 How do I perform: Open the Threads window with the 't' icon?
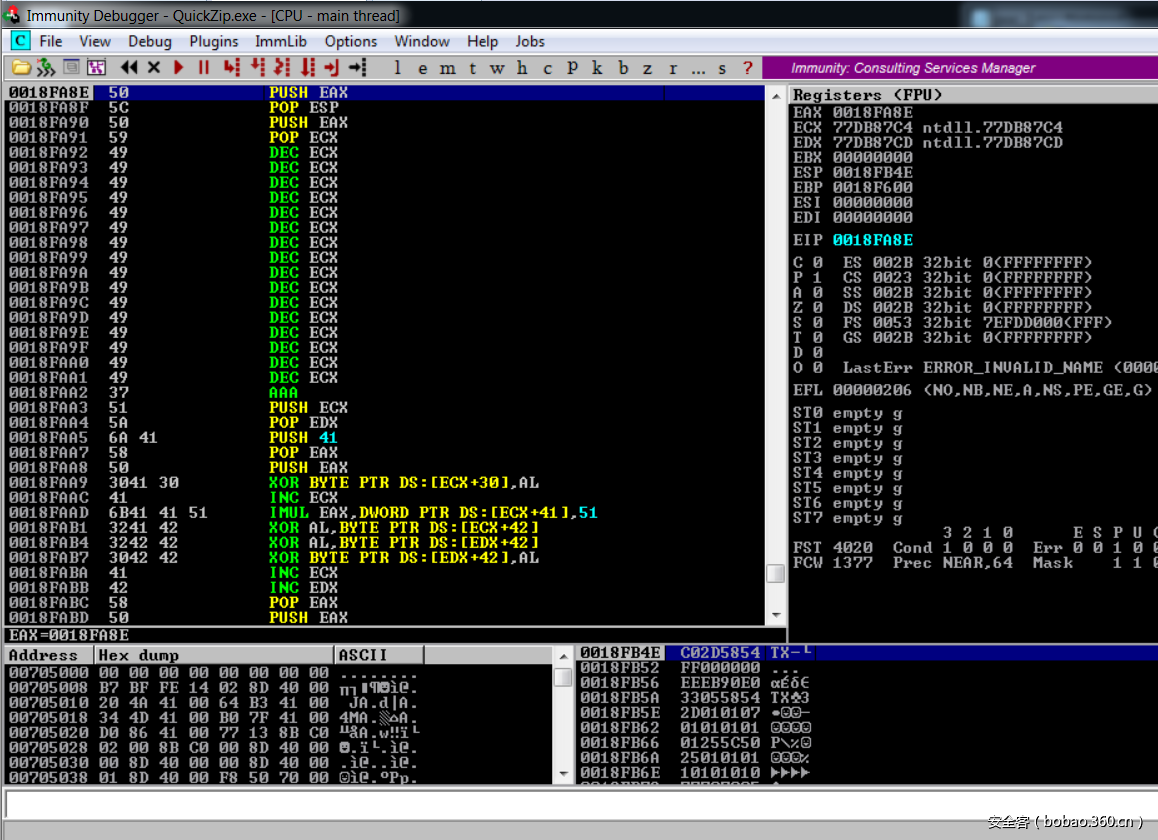point(471,67)
